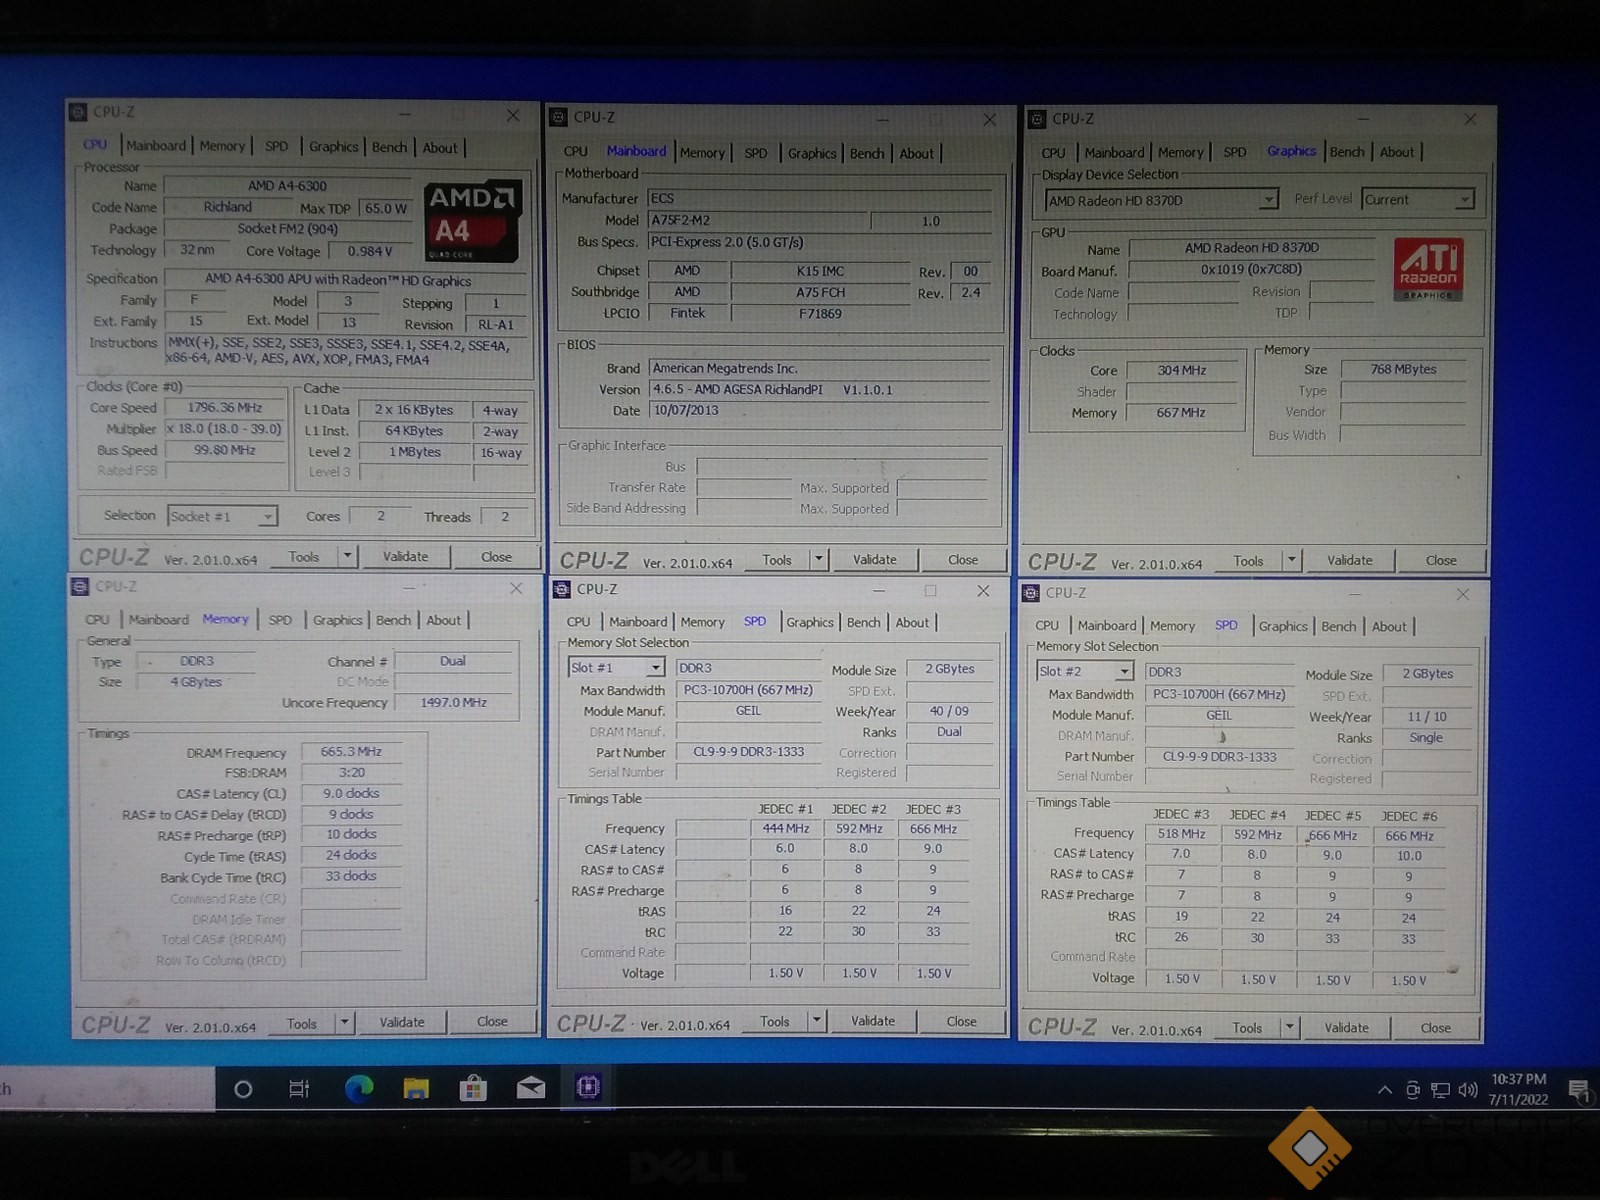Click taskbar clock showing 10:37 PM
Image resolution: width=1600 pixels, height=1200 pixels.
1518,1089
